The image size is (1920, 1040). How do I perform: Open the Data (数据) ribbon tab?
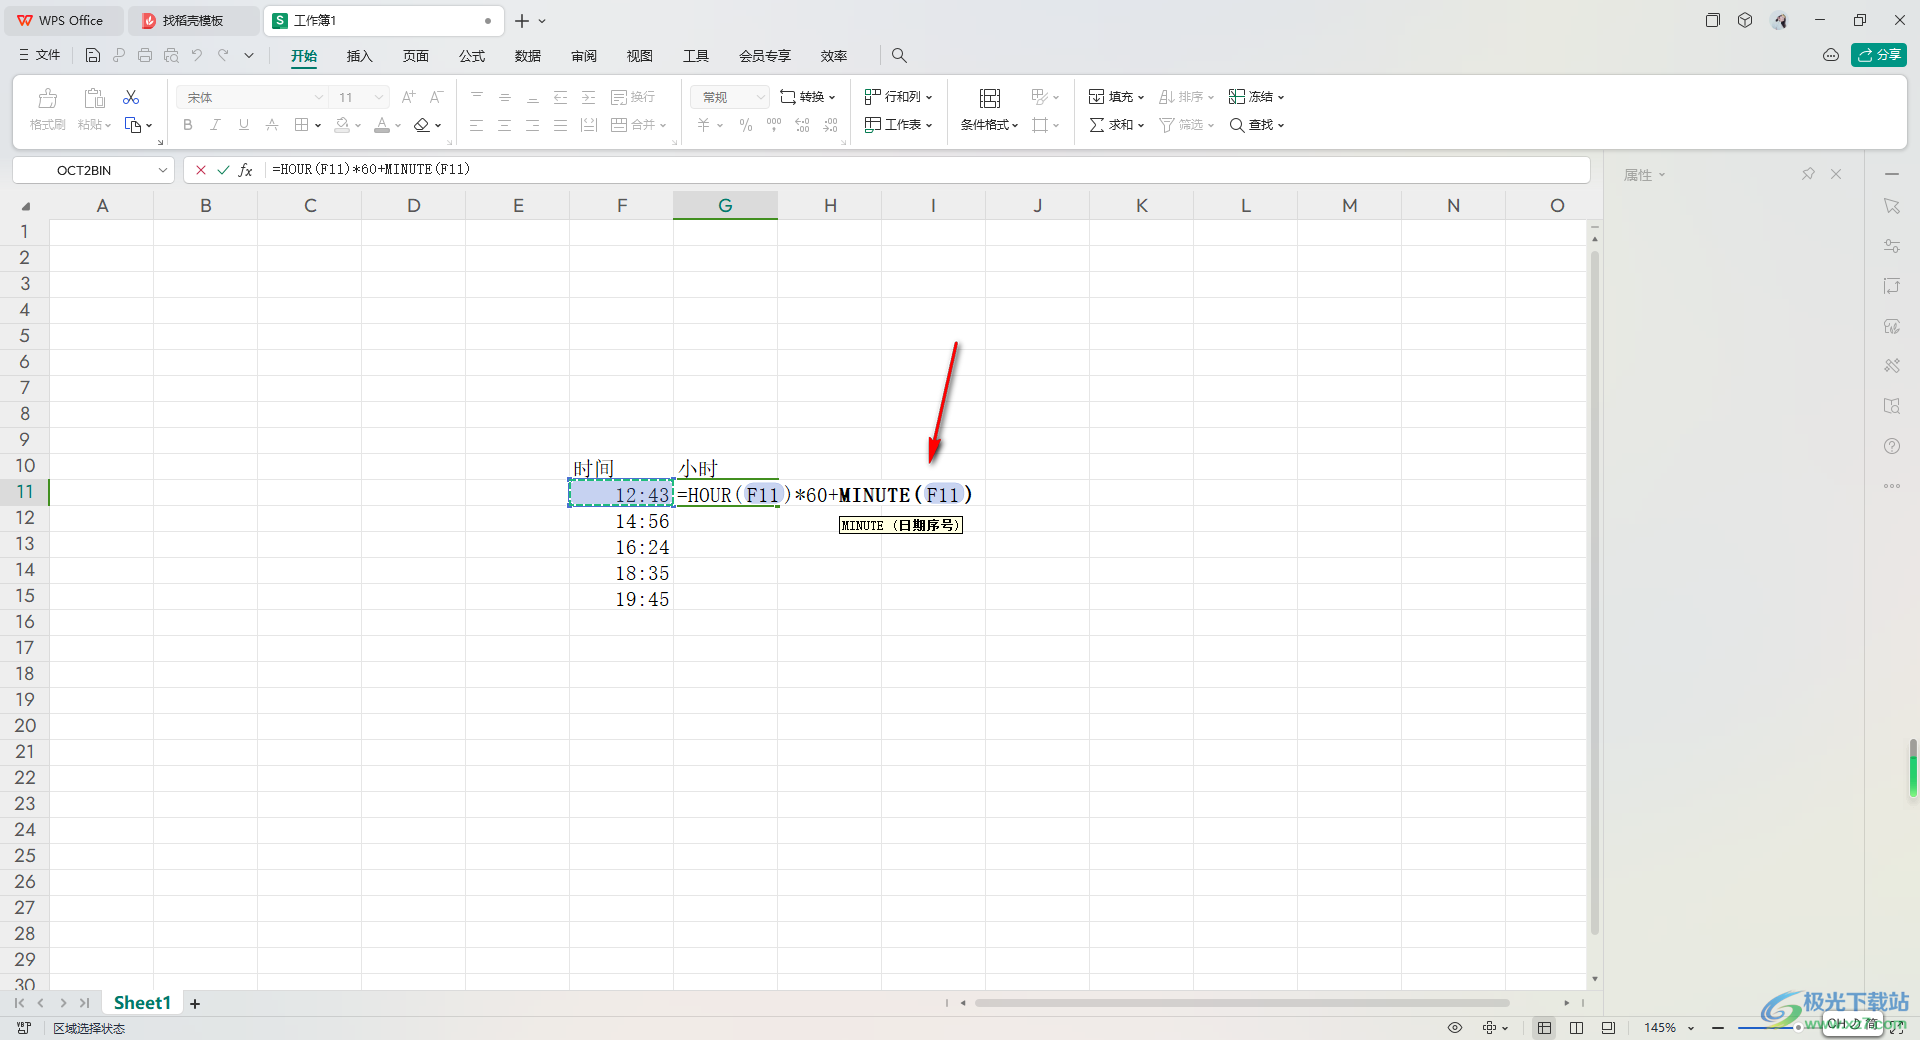(x=528, y=56)
